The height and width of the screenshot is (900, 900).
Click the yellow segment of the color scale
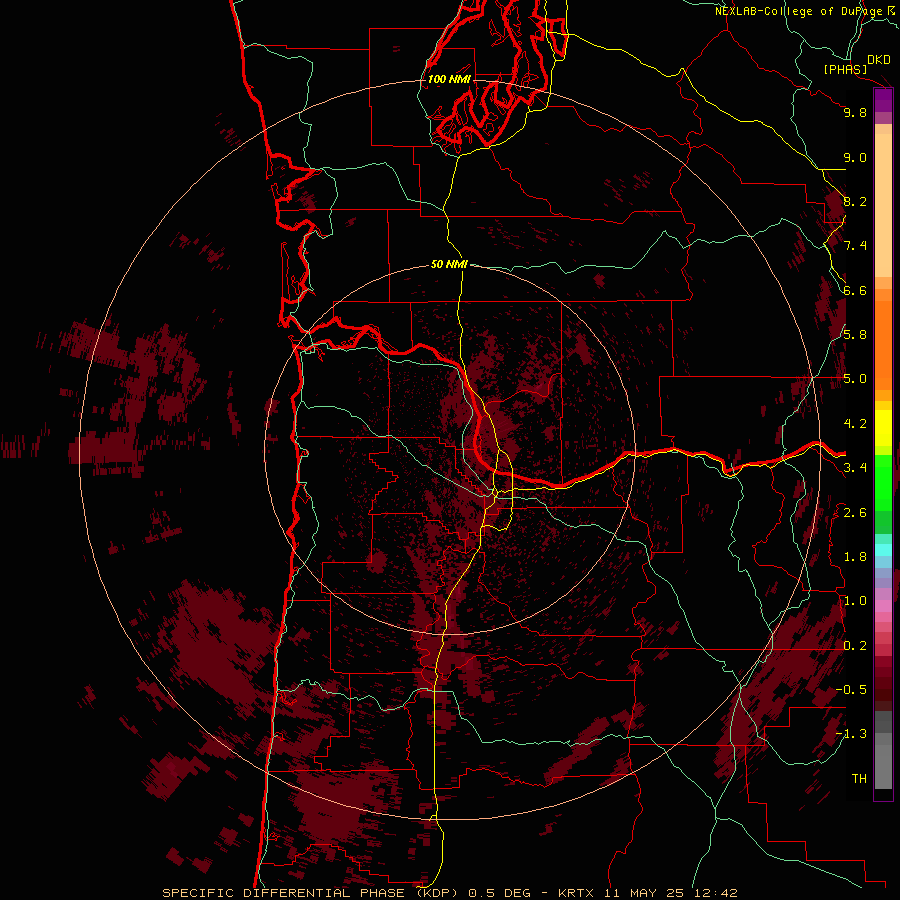tap(883, 428)
